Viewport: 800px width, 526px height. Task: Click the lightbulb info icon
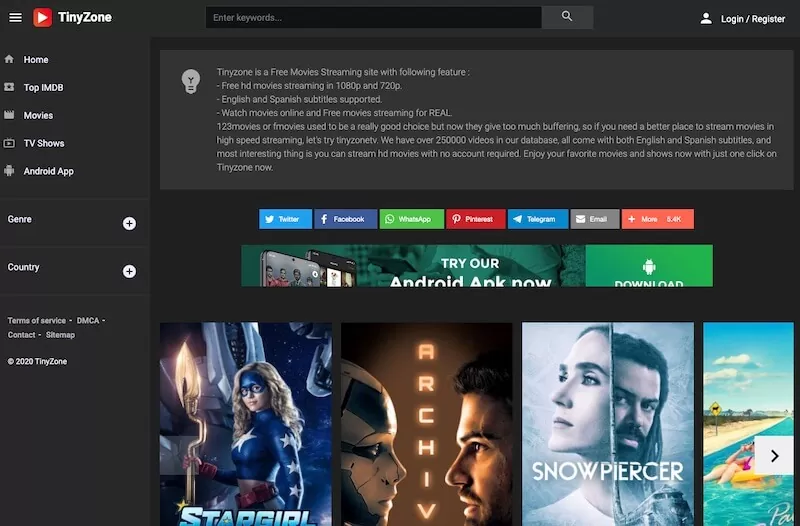pyautogui.click(x=191, y=81)
